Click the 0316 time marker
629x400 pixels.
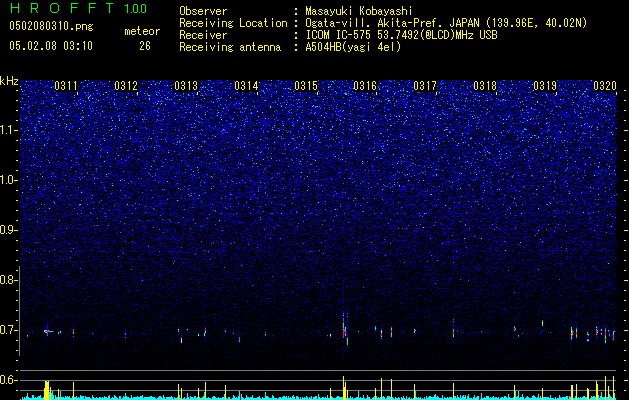pyautogui.click(x=365, y=86)
